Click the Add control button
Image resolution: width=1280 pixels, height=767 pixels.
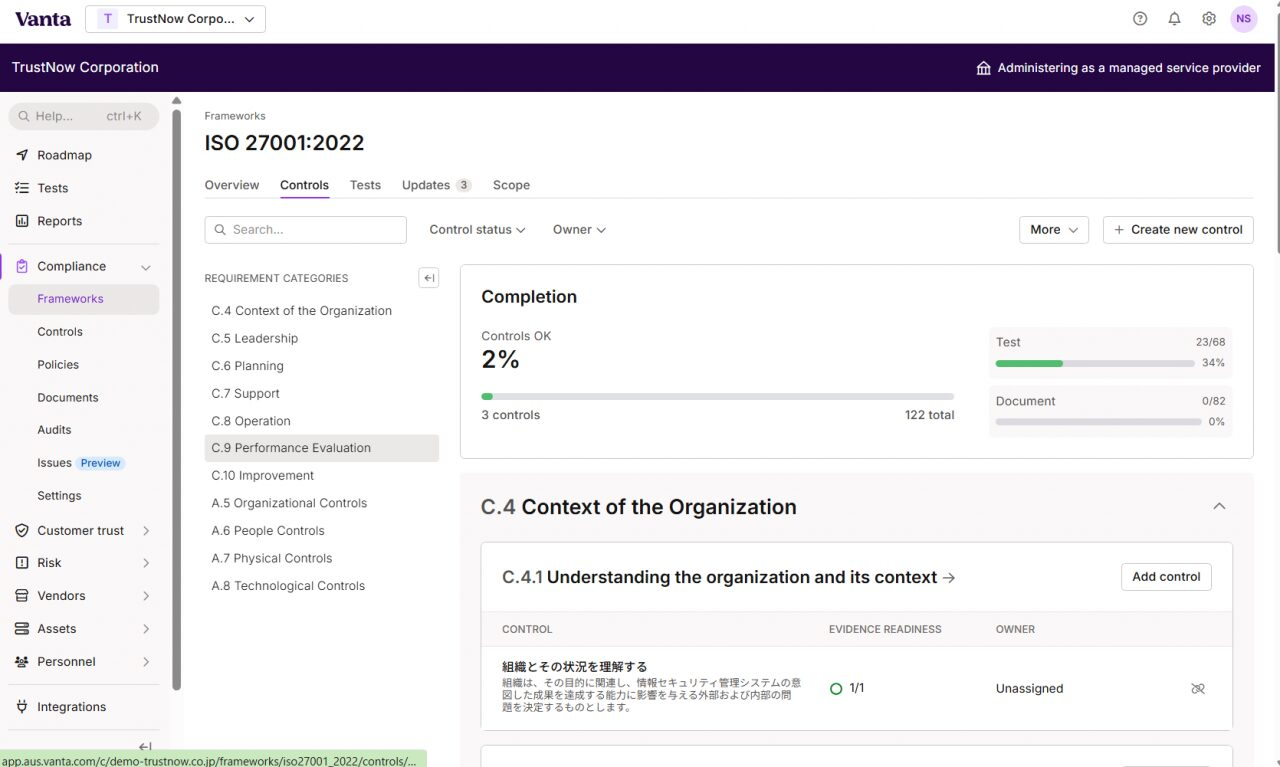pyautogui.click(x=1166, y=577)
